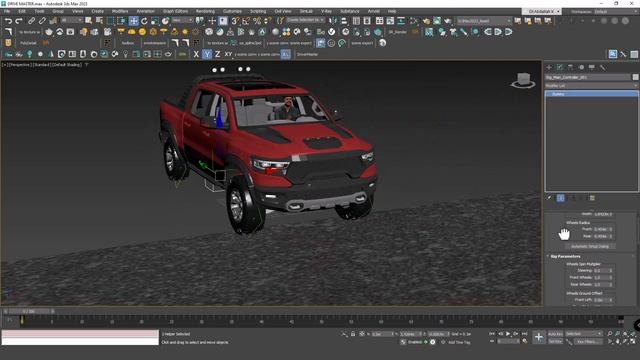Open the key filter Selected dropdown

coord(584,334)
